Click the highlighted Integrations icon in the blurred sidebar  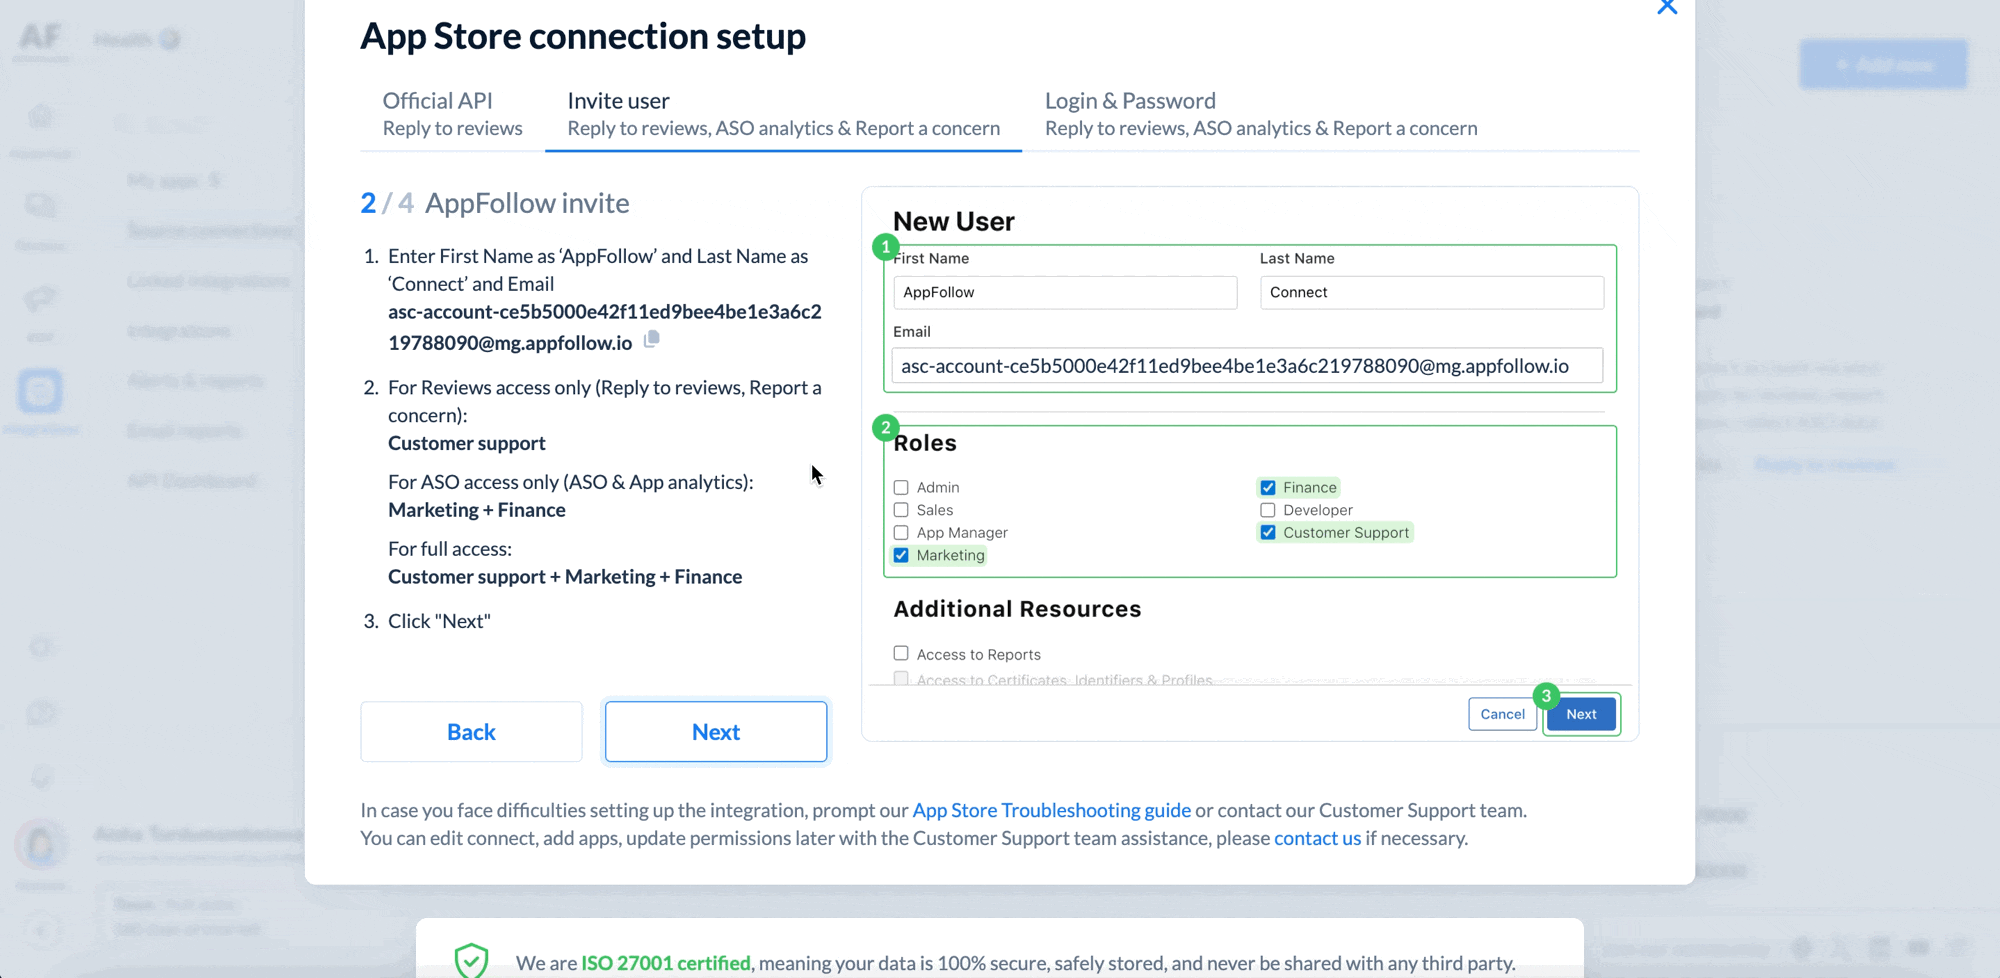(40, 391)
